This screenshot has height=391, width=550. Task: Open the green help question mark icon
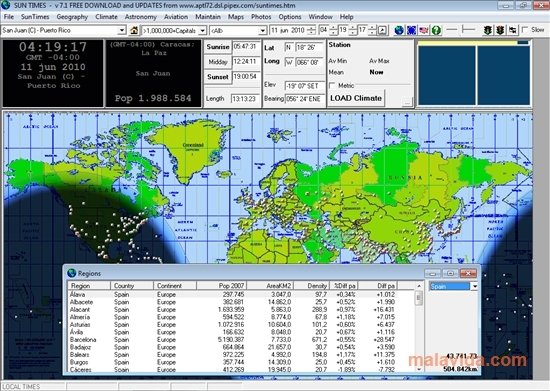click(x=436, y=31)
